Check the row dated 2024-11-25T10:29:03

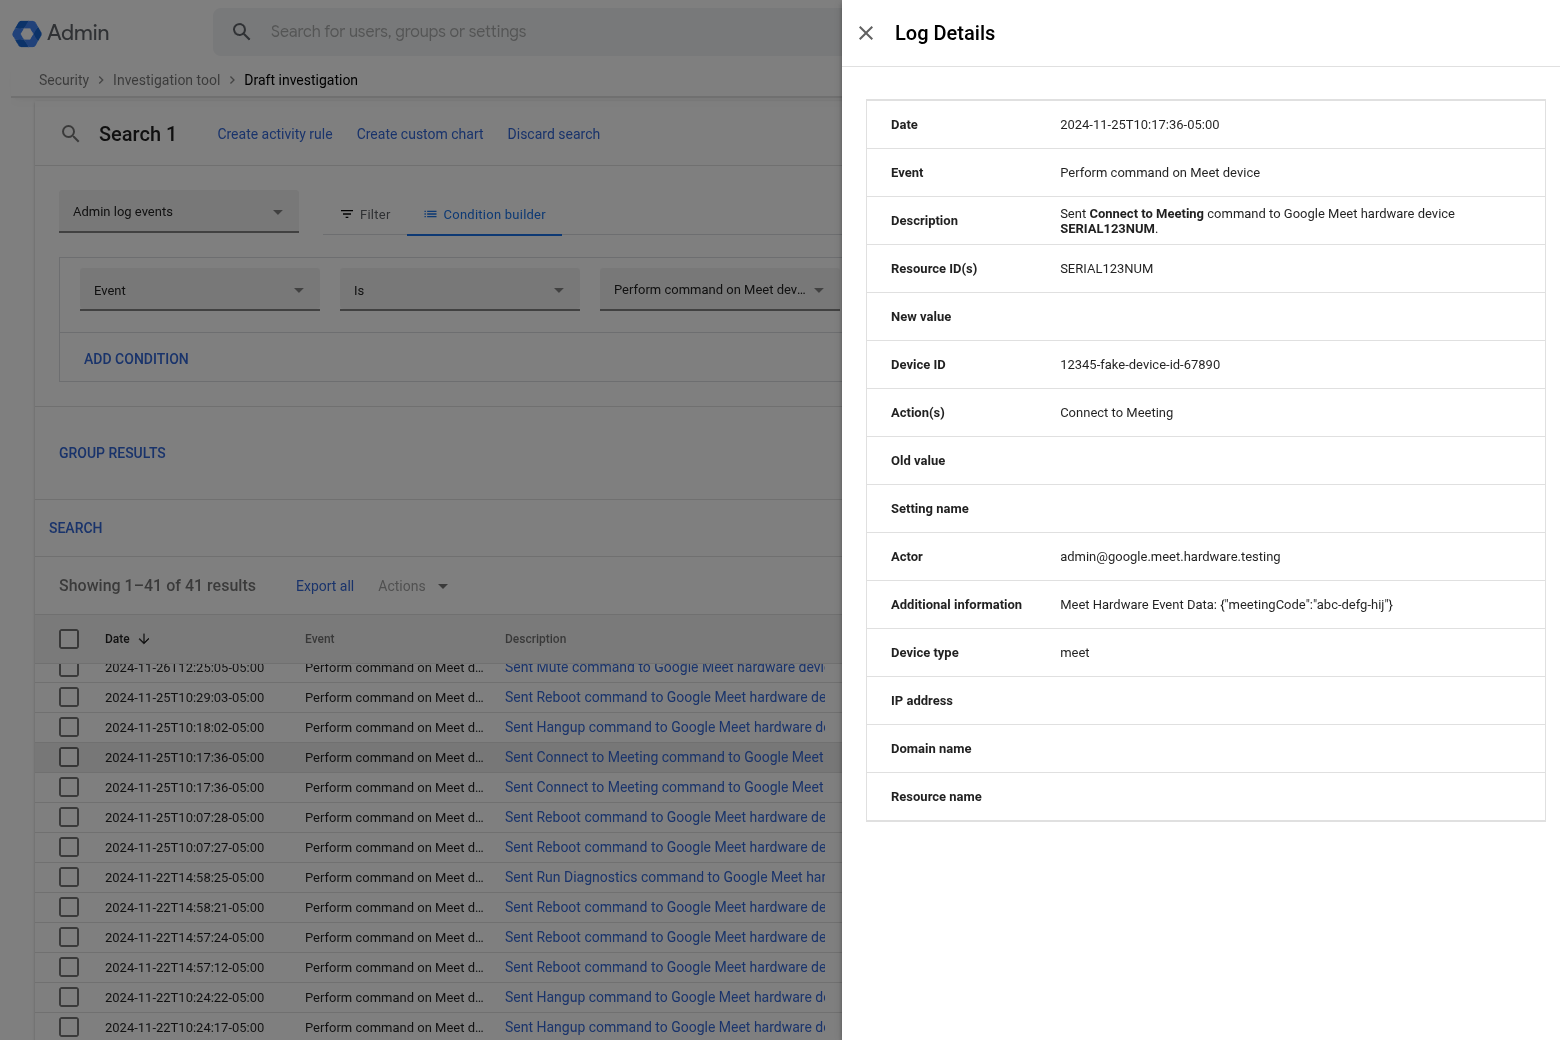[x=69, y=697]
